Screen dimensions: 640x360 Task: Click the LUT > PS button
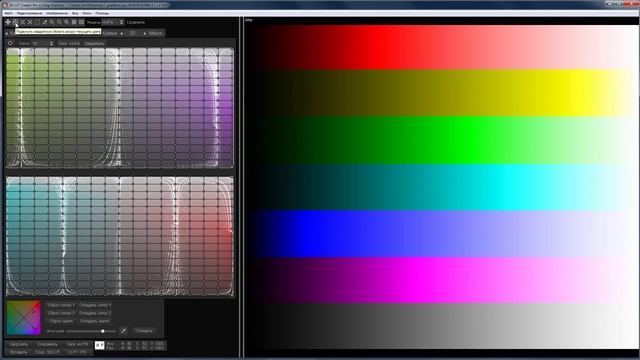click(x=78, y=352)
